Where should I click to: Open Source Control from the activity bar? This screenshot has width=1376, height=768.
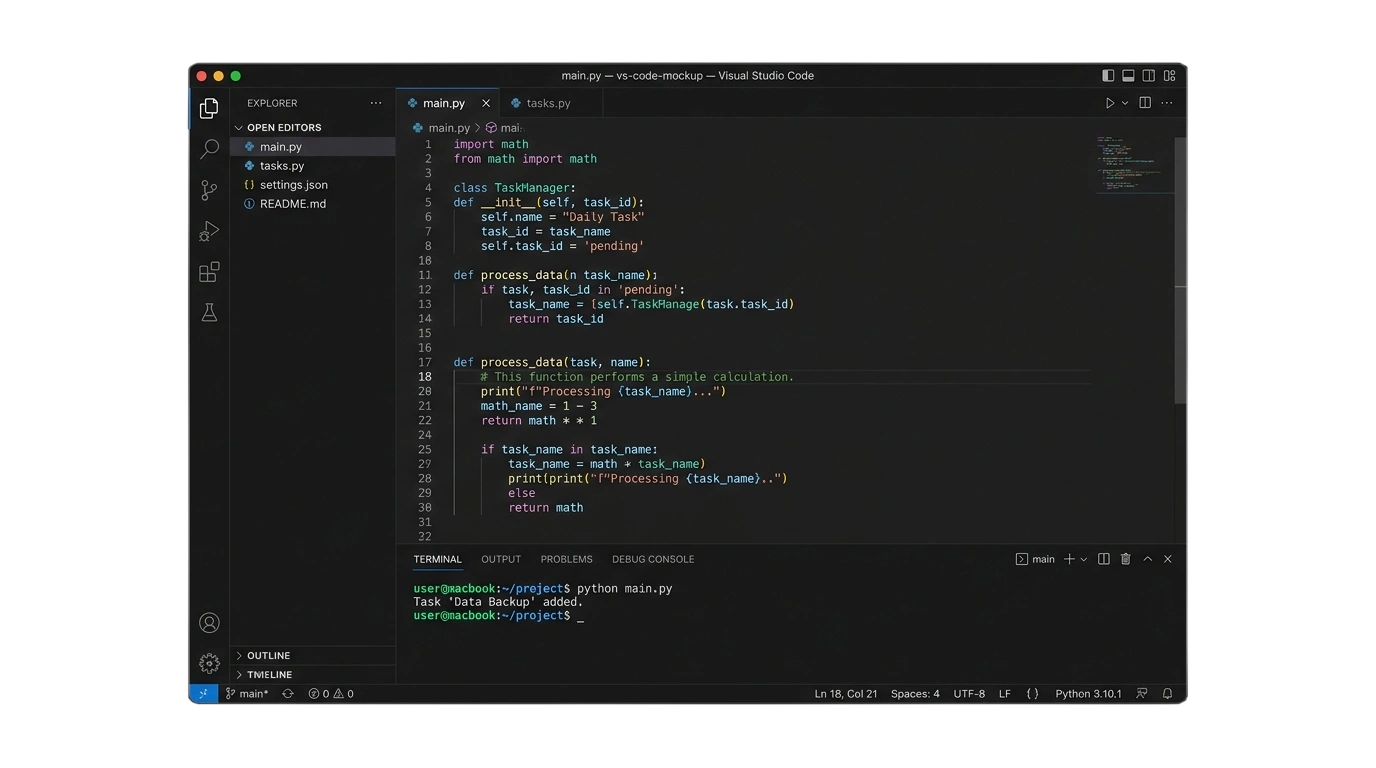pyautogui.click(x=209, y=189)
